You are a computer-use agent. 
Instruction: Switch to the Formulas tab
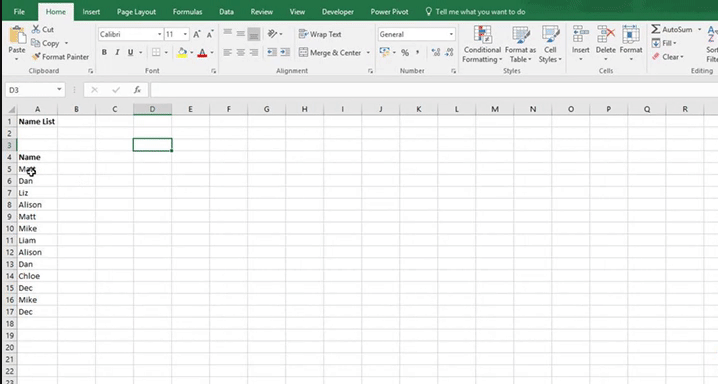pos(187,12)
